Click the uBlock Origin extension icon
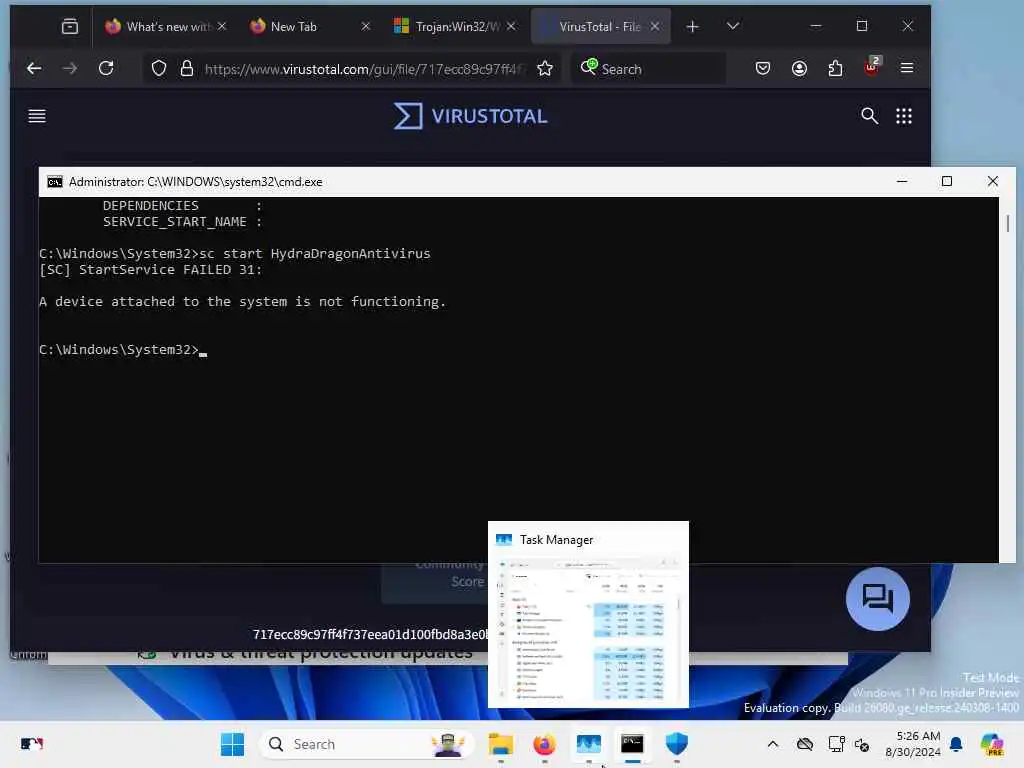This screenshot has height=768, width=1024. tap(872, 67)
